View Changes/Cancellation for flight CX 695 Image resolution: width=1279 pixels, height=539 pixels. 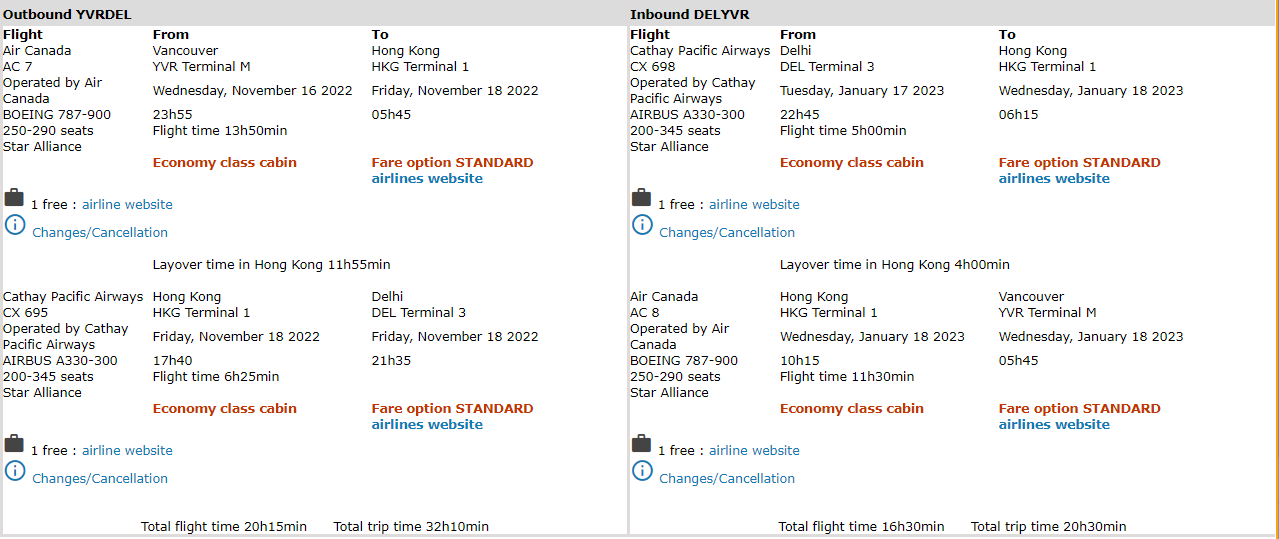(x=100, y=479)
